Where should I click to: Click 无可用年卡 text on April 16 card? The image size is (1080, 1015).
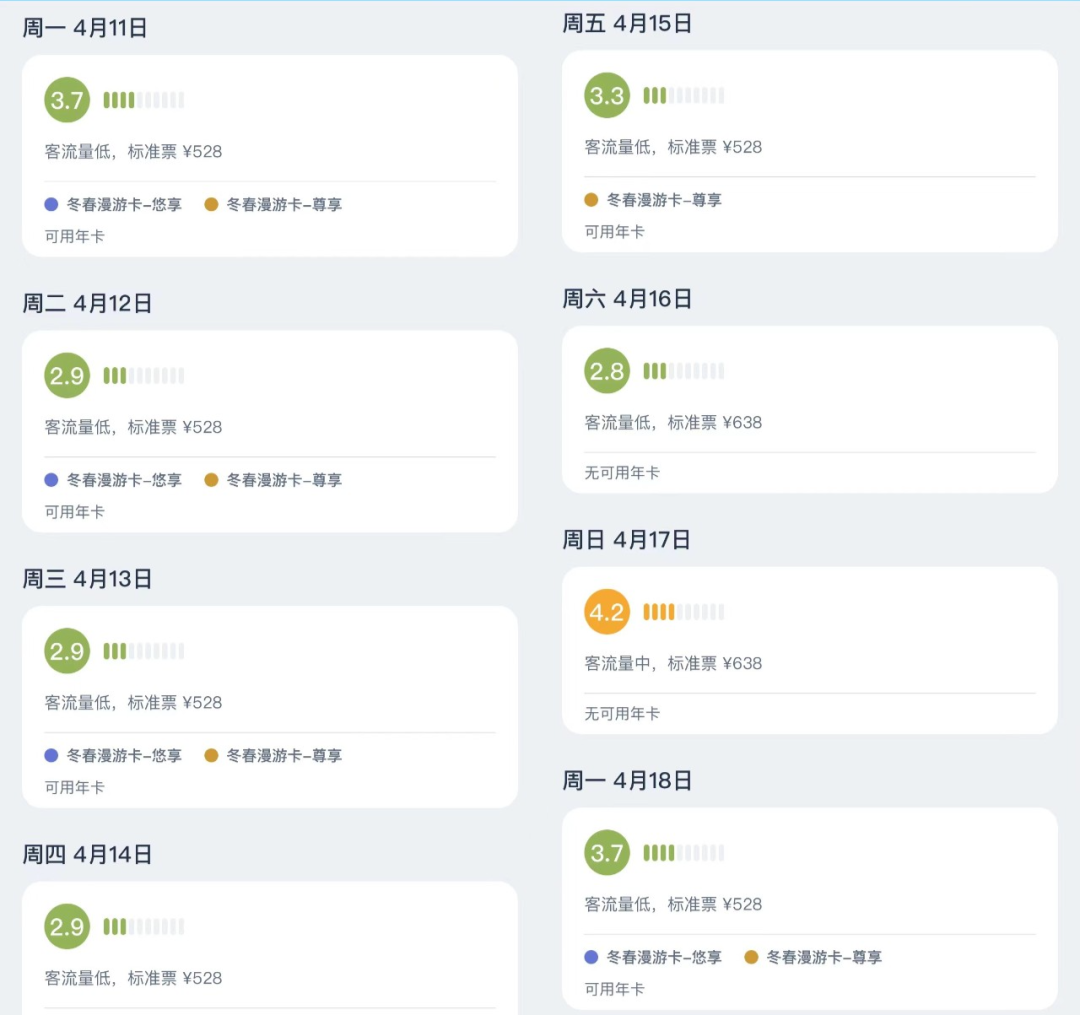[x=622, y=473]
